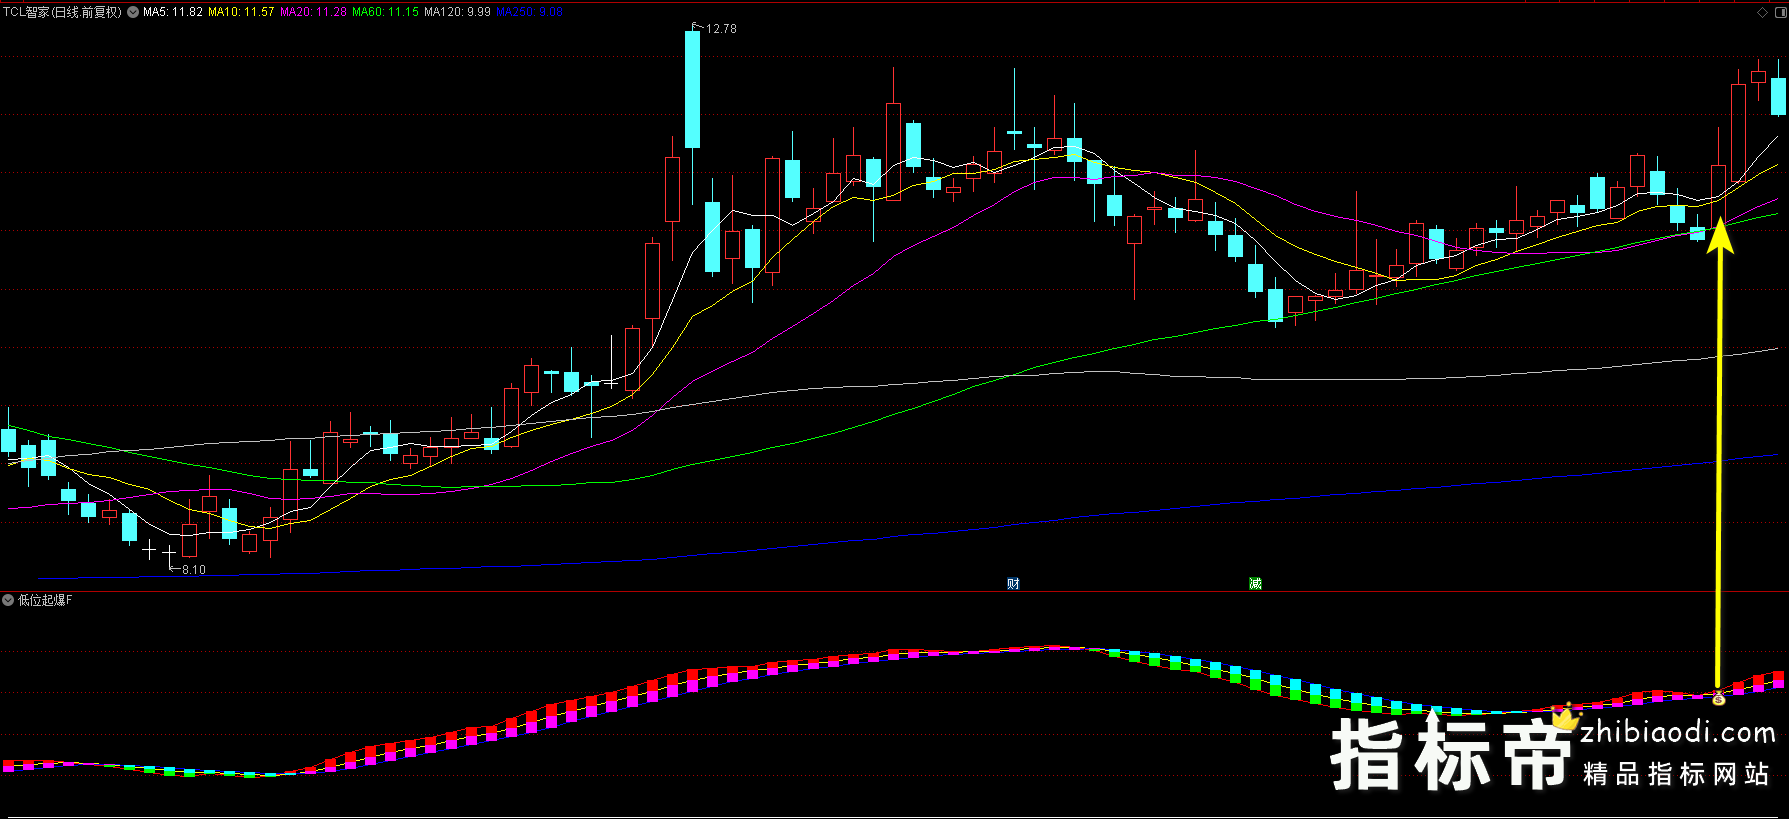Select the TCL智家 chart title
The height and width of the screenshot is (819, 1789).
pos(62,12)
